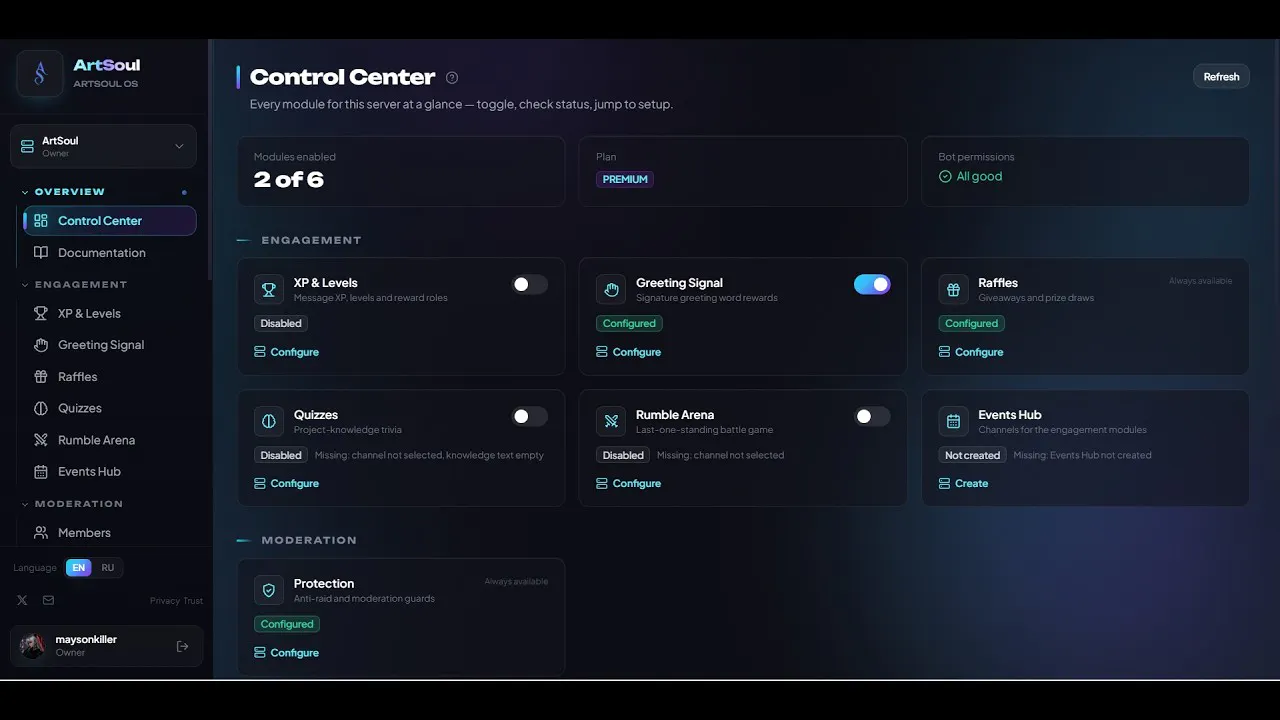
Task: Click the calendar icon beside sidebar Events Hub
Action: 41,472
